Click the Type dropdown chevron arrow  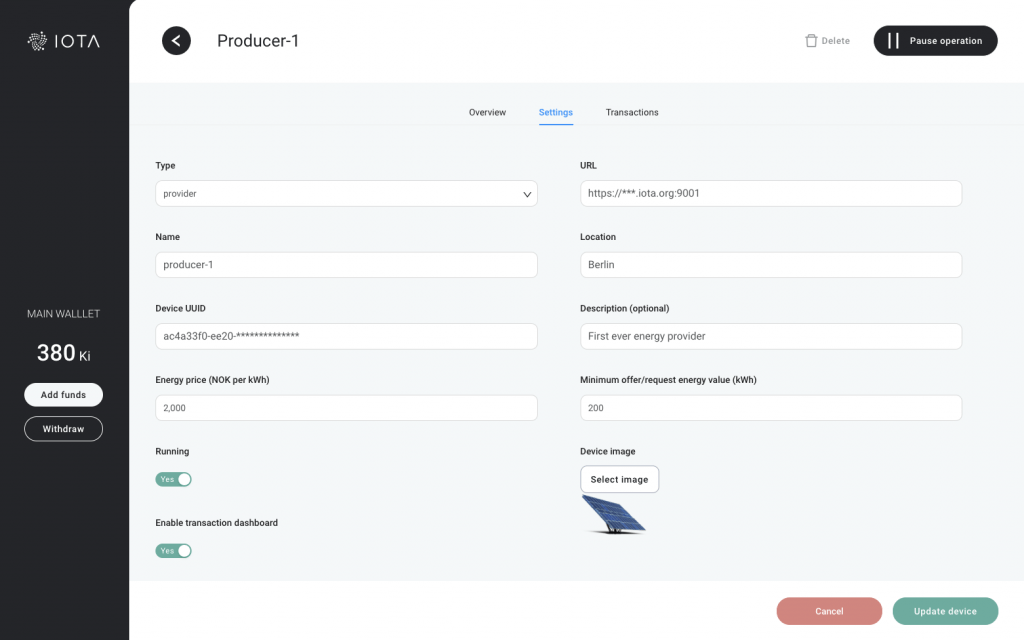pyautogui.click(x=527, y=194)
